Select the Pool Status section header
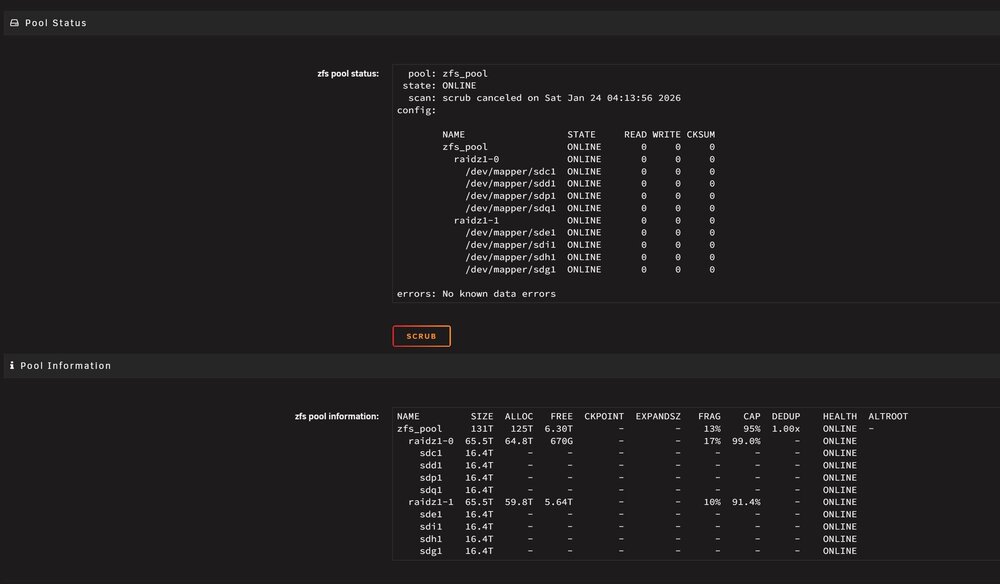This screenshot has width=1000, height=584. pyautogui.click(x=501, y=23)
